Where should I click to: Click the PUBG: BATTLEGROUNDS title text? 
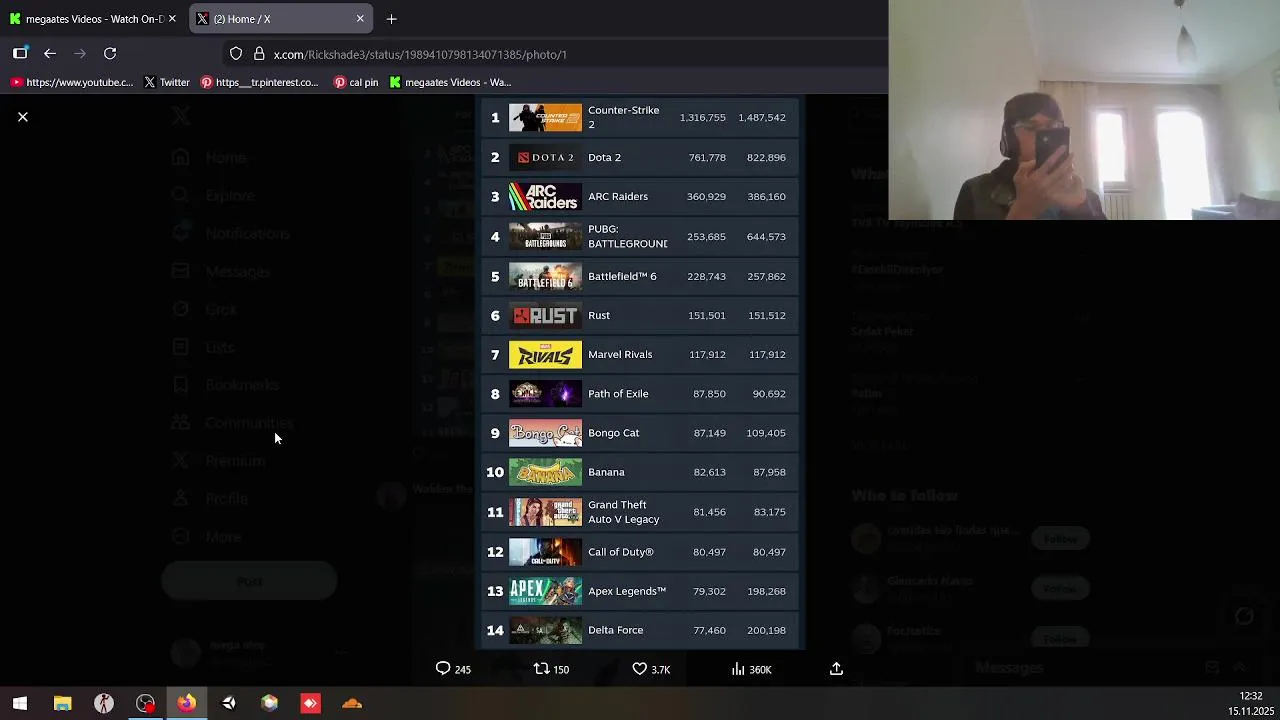[x=627, y=236]
